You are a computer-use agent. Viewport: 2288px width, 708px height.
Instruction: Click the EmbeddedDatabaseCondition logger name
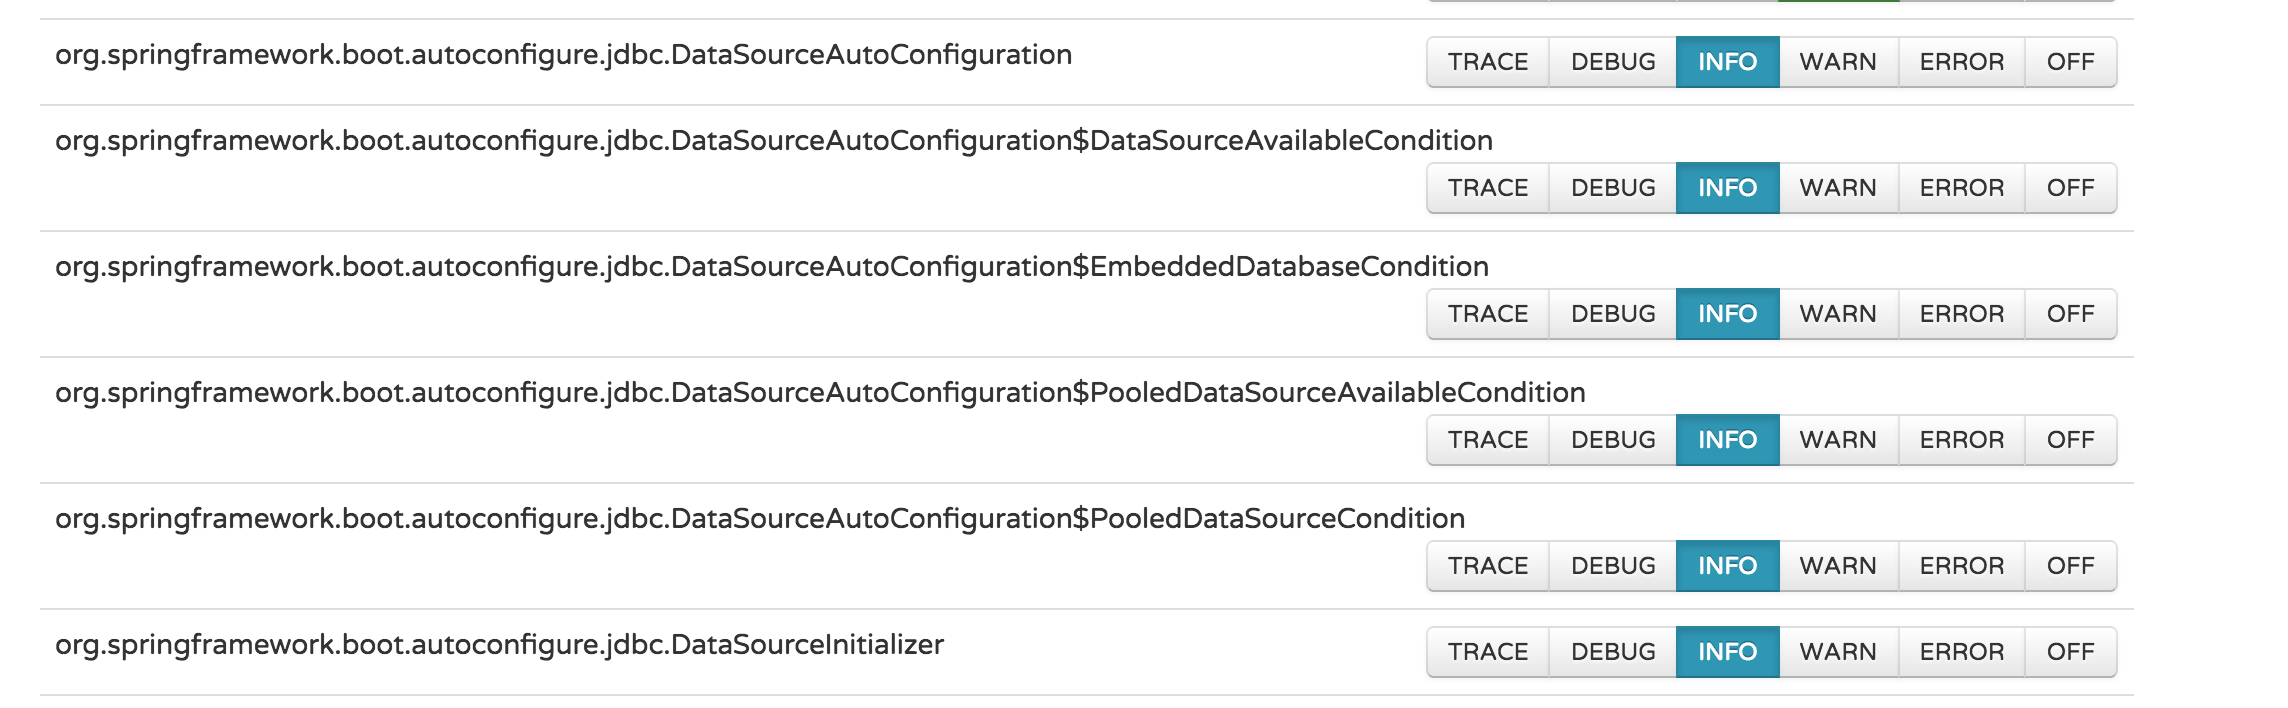pyautogui.click(x=771, y=267)
